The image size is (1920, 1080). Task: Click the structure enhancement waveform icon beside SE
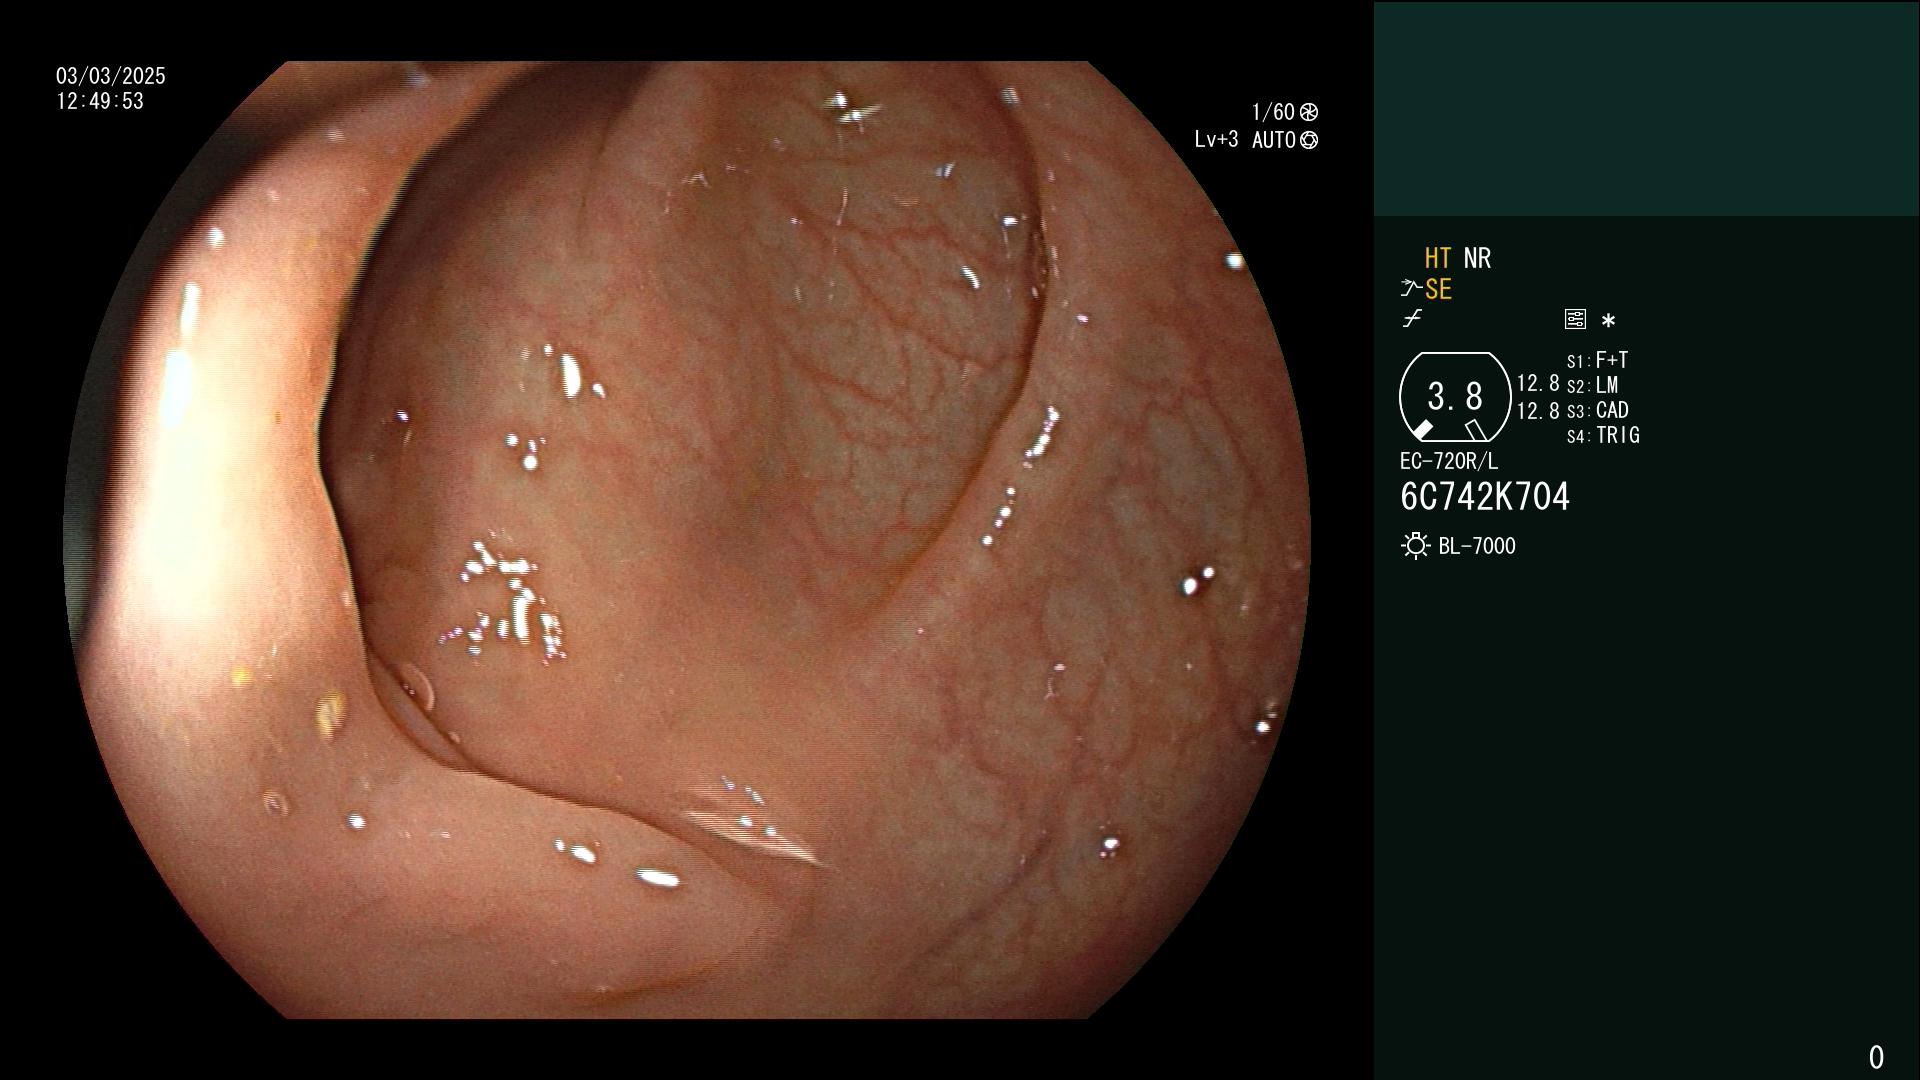pos(1411,289)
